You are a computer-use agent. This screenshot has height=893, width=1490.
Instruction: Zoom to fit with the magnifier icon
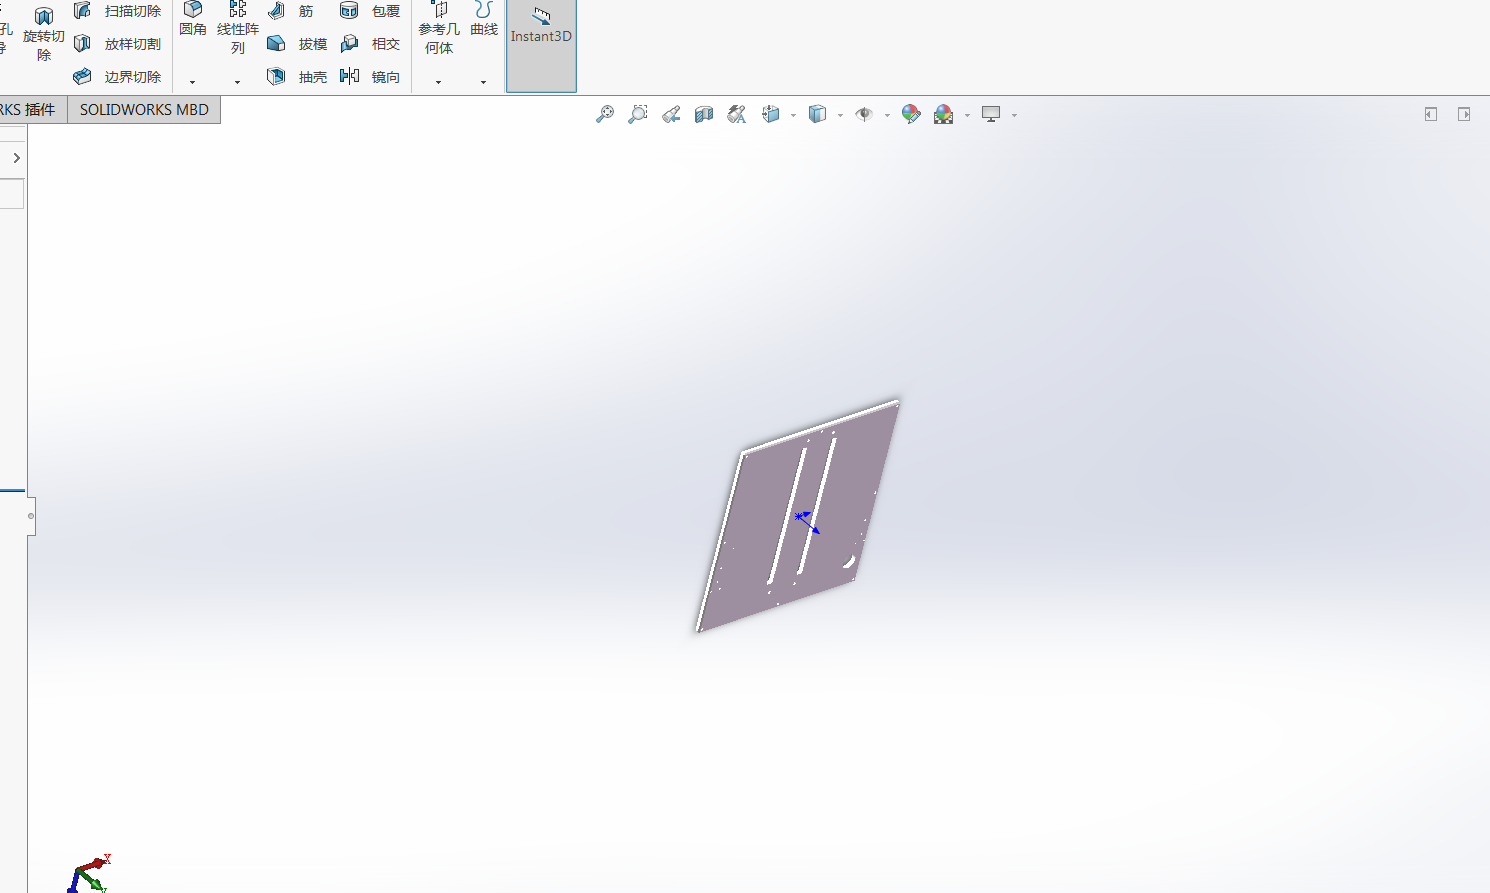click(605, 114)
